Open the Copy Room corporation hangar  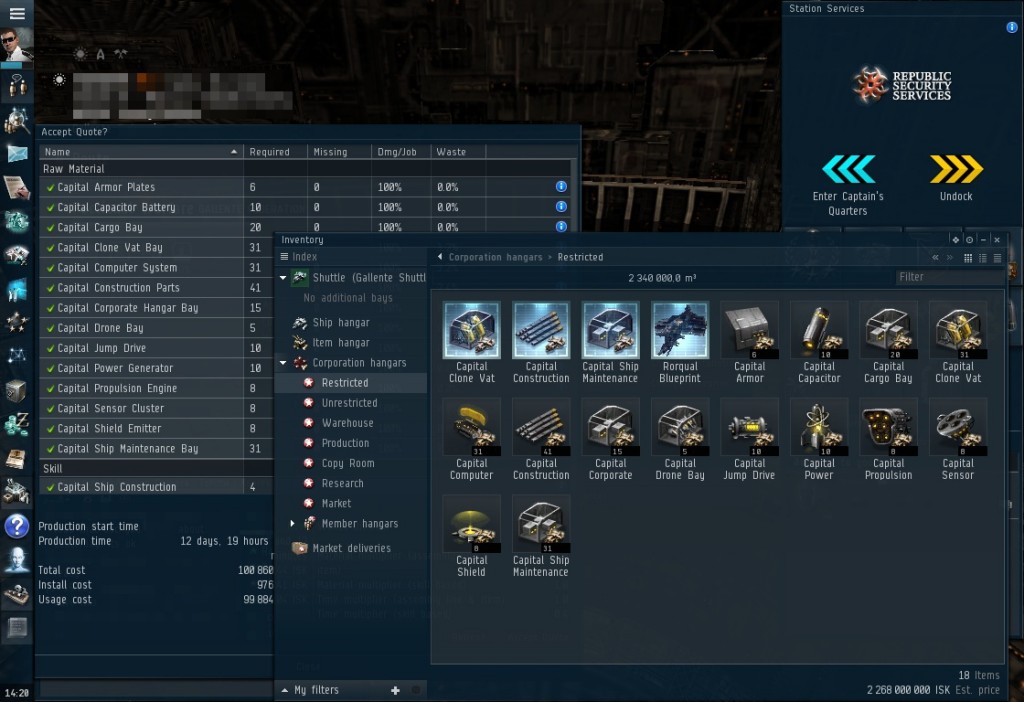348,464
